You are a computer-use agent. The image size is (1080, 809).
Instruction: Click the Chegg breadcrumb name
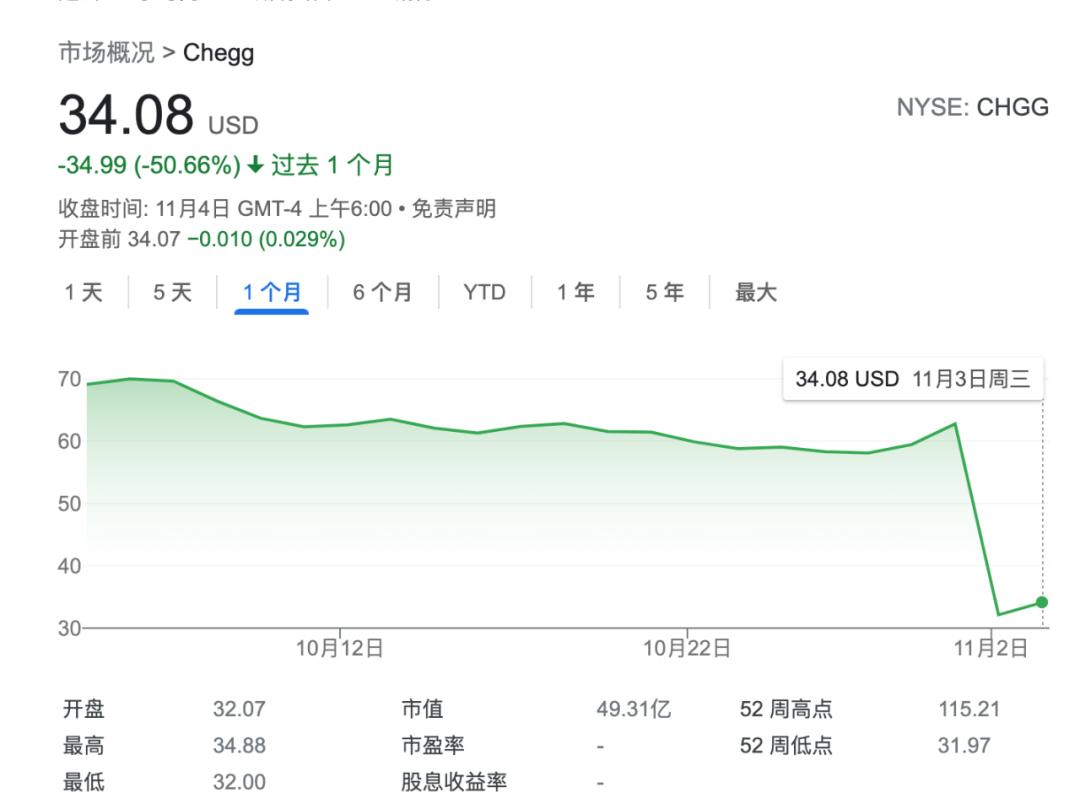218,53
